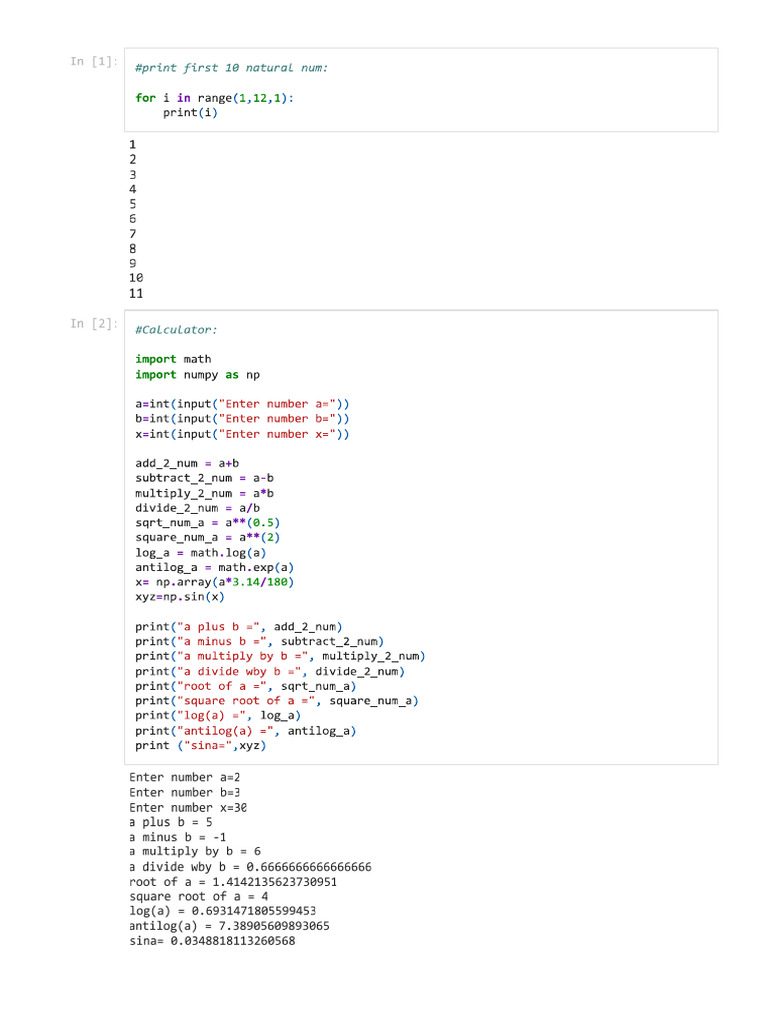Click the line 'sqrt_num_a = a**(0.5)'

click(x=208, y=522)
